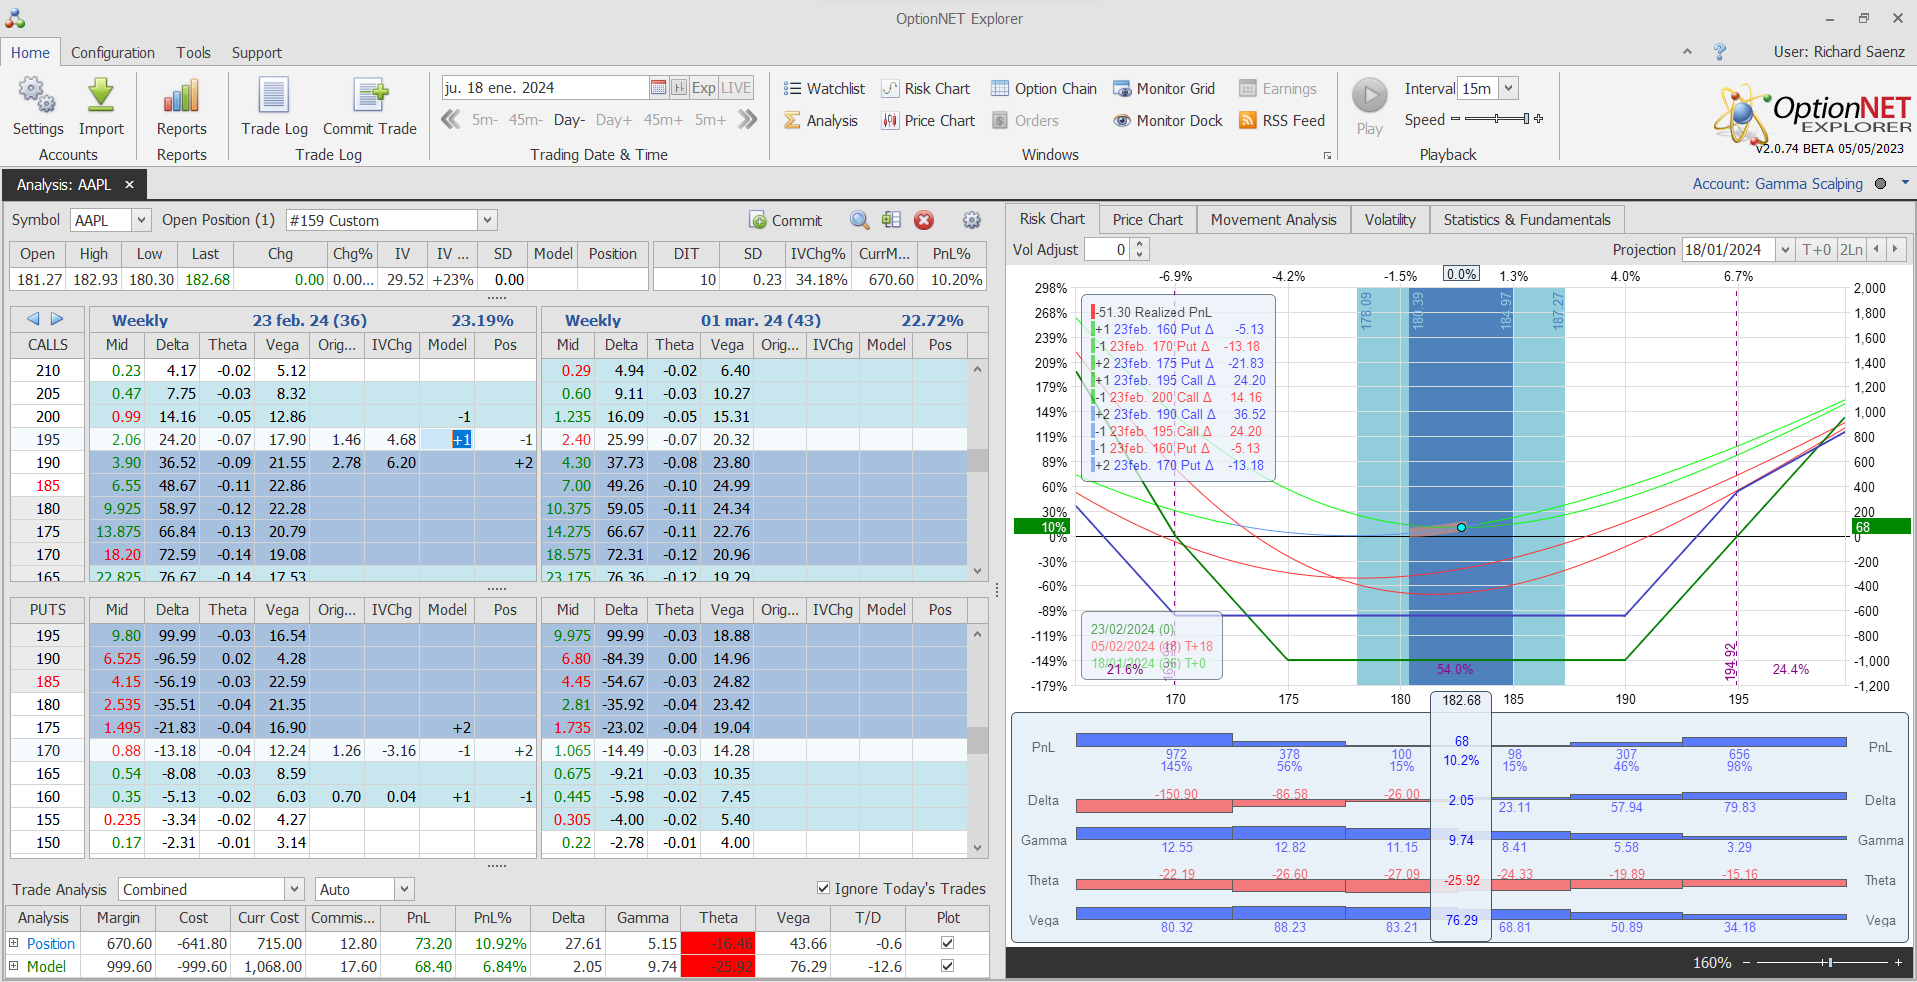Toggle the 2Ln projection button
The height and width of the screenshot is (982, 1917).
[1851, 250]
